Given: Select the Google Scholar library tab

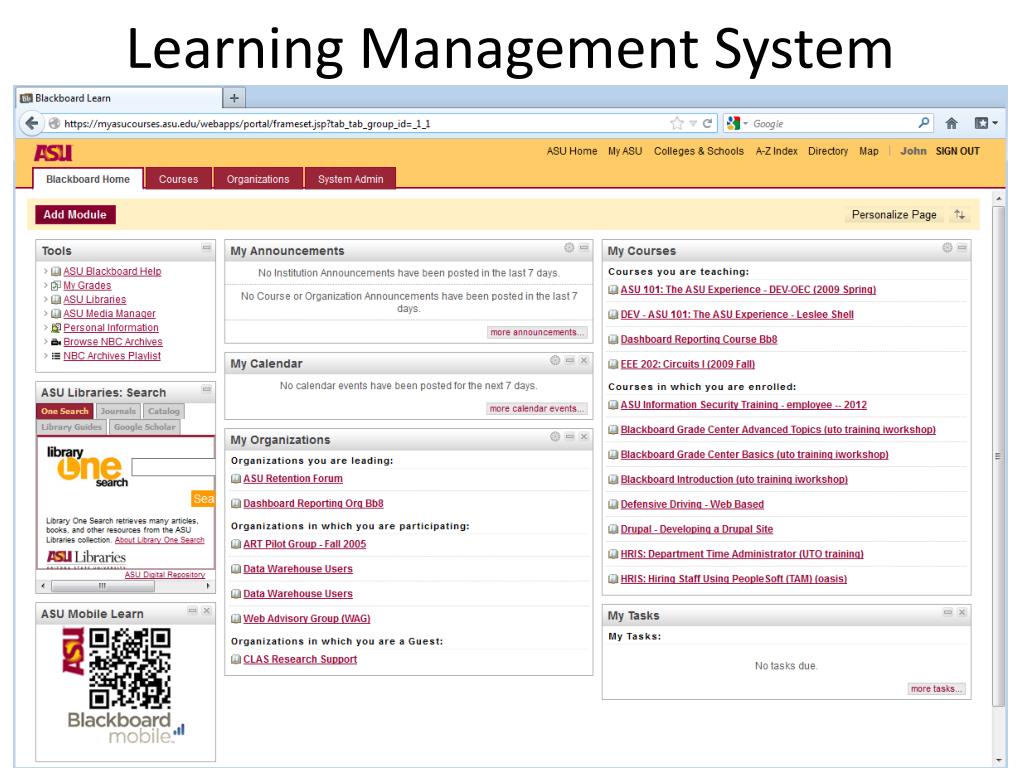Looking at the screenshot, I should click(144, 427).
